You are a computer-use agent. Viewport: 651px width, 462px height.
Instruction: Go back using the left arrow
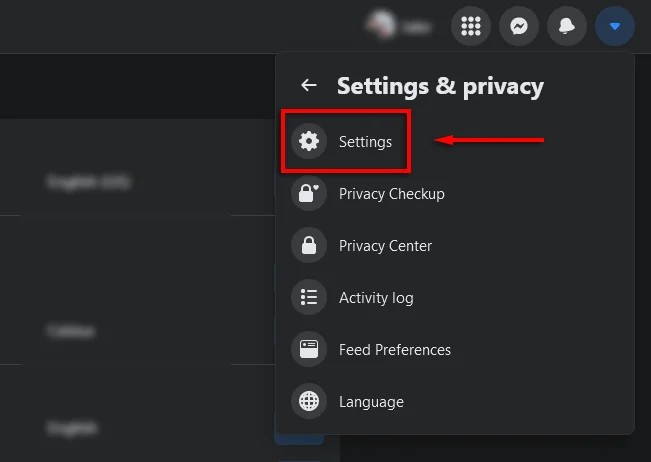coord(309,86)
